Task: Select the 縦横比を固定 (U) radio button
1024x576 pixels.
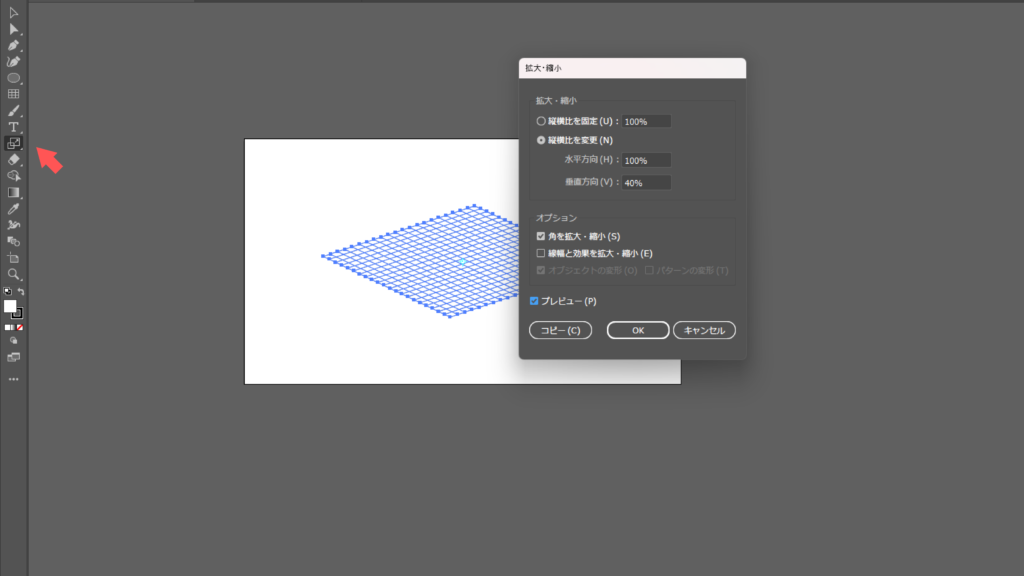Action: tap(541, 121)
